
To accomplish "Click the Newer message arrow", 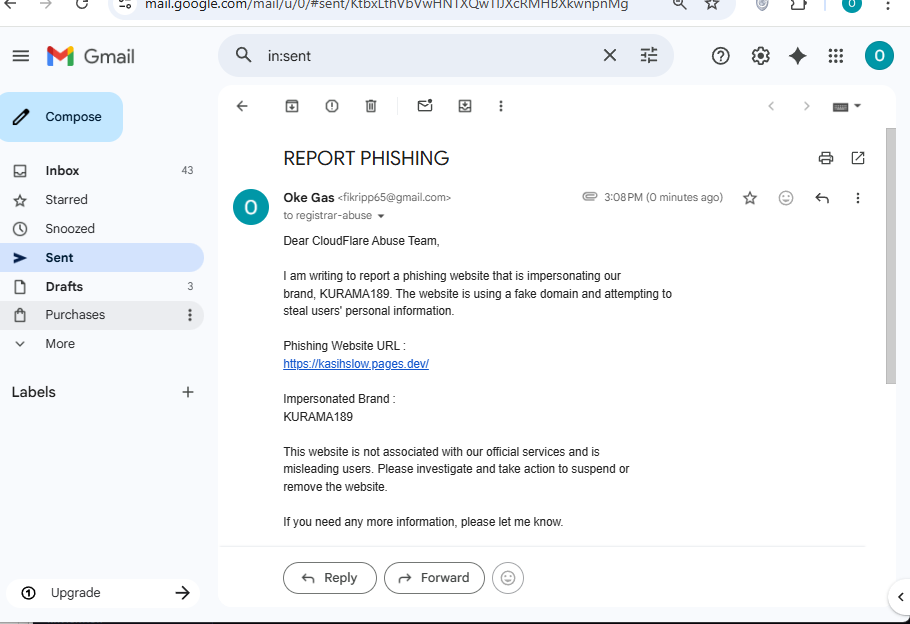I will click(x=771, y=106).
